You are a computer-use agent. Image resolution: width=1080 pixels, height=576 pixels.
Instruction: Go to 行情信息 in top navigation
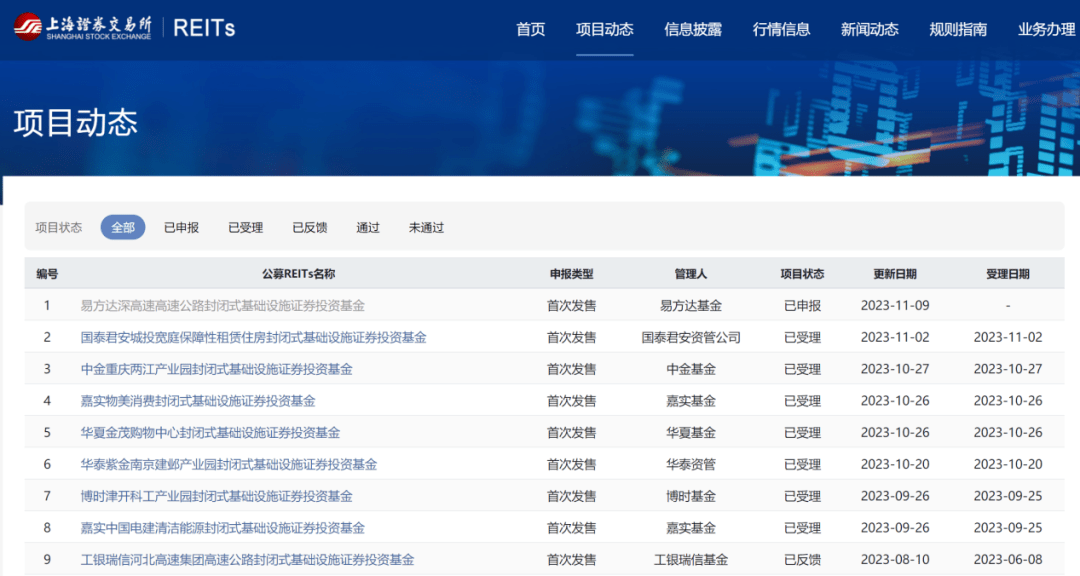click(781, 29)
